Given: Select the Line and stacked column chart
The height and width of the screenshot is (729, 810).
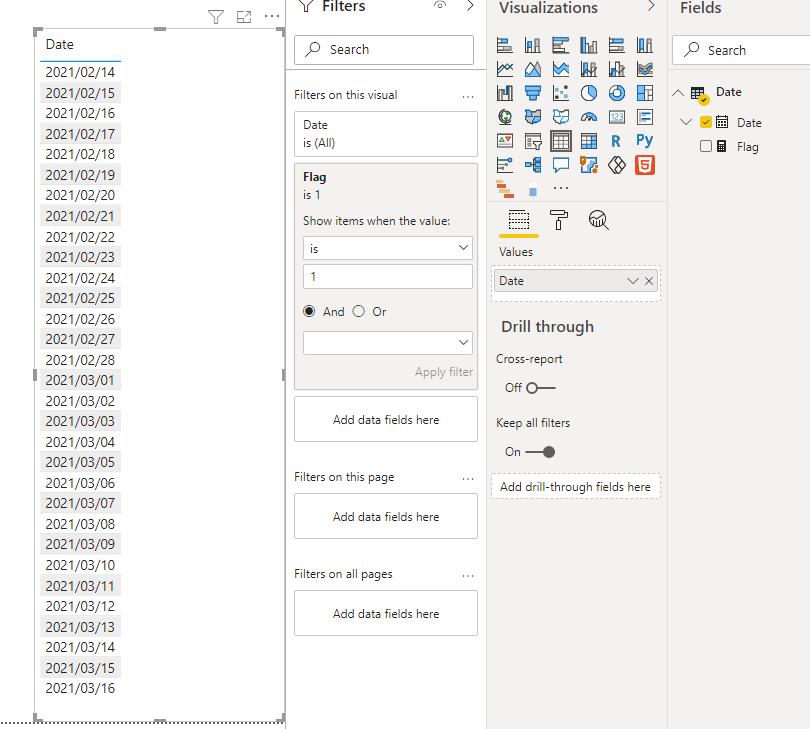Looking at the screenshot, I should [588, 69].
